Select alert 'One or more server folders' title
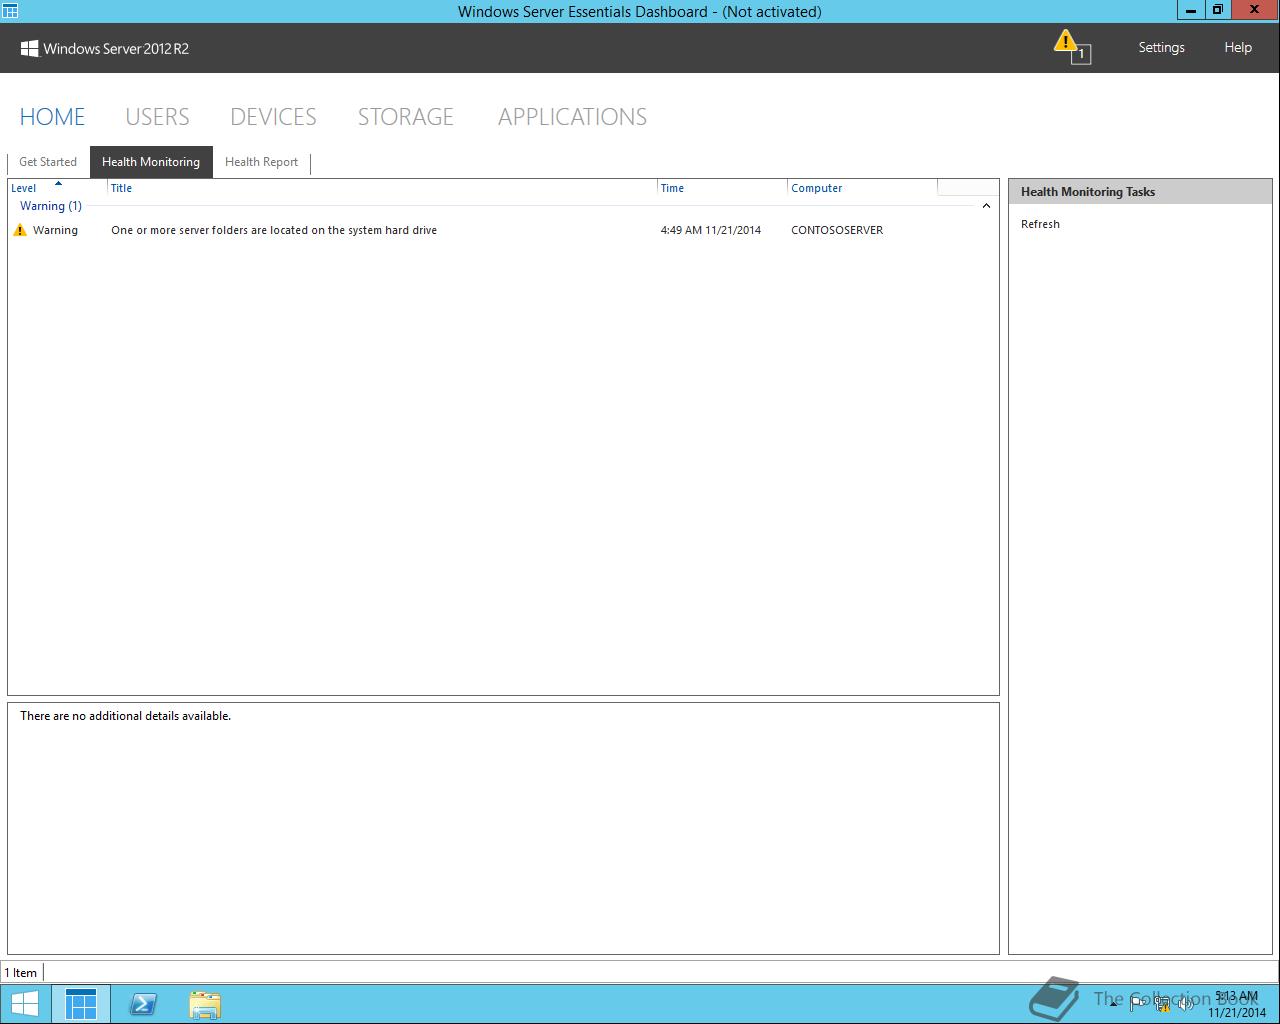The image size is (1280, 1024). (274, 230)
